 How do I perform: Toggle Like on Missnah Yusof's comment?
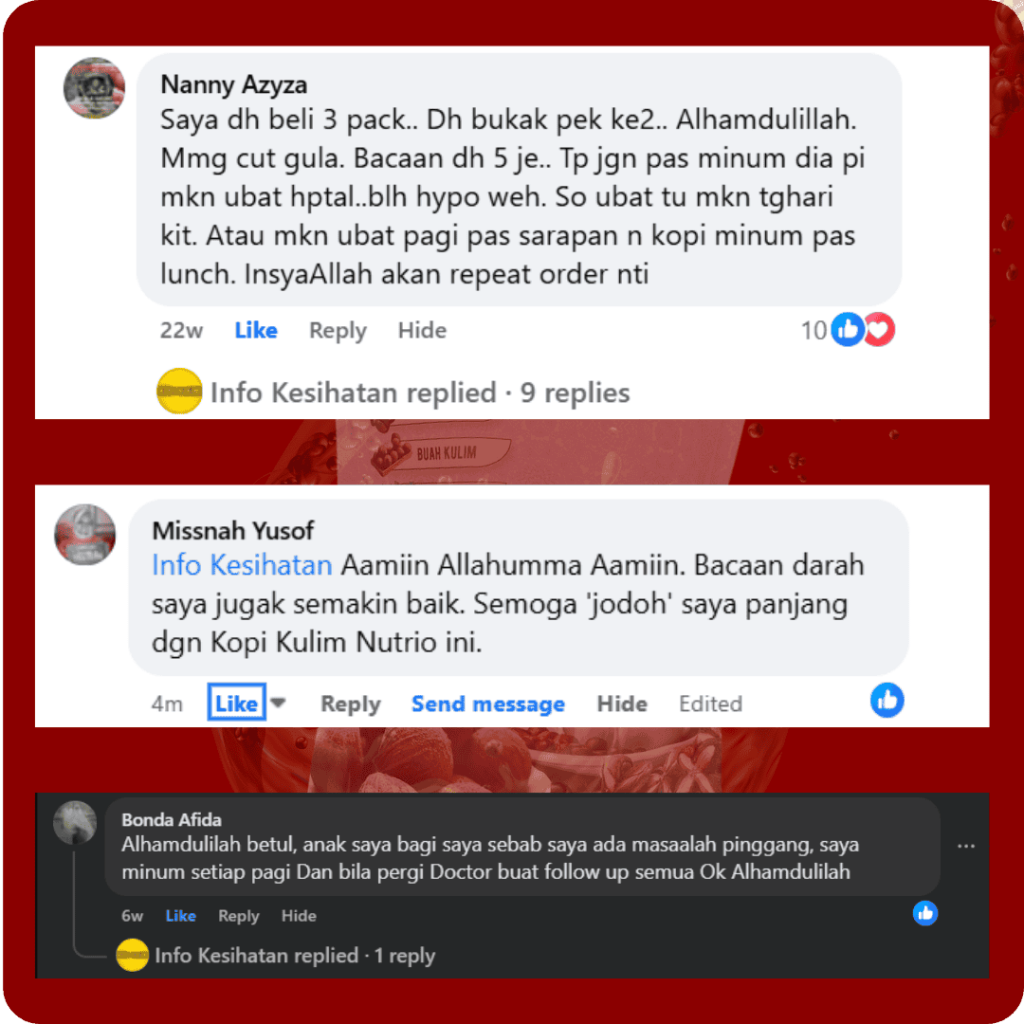pos(236,703)
